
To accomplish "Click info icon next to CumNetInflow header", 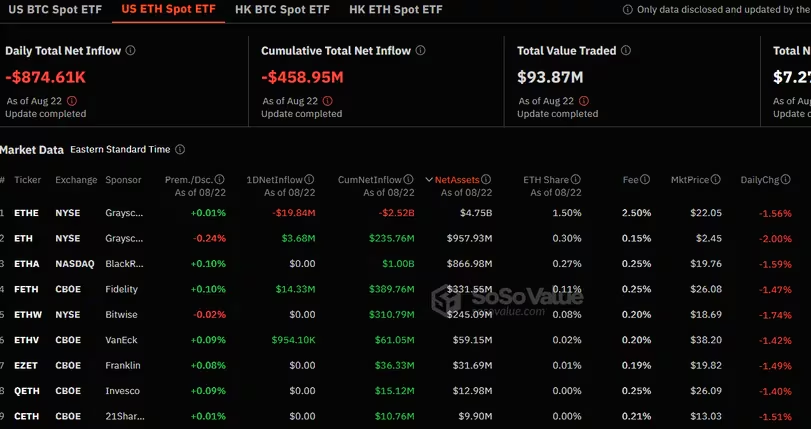I will coord(408,180).
